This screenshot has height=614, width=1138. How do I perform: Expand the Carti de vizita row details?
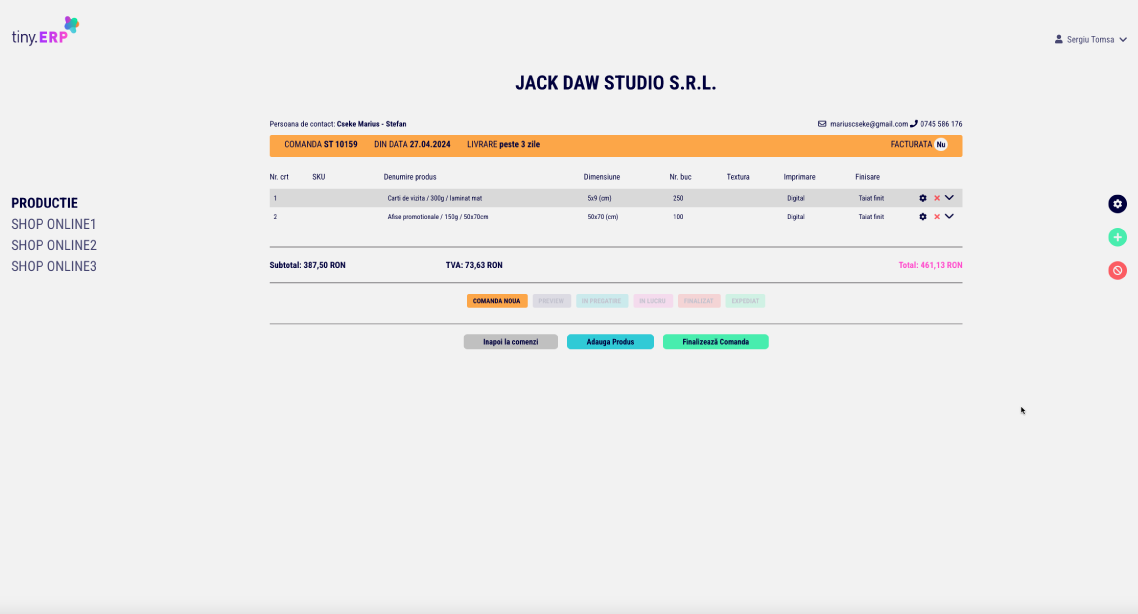click(949, 197)
